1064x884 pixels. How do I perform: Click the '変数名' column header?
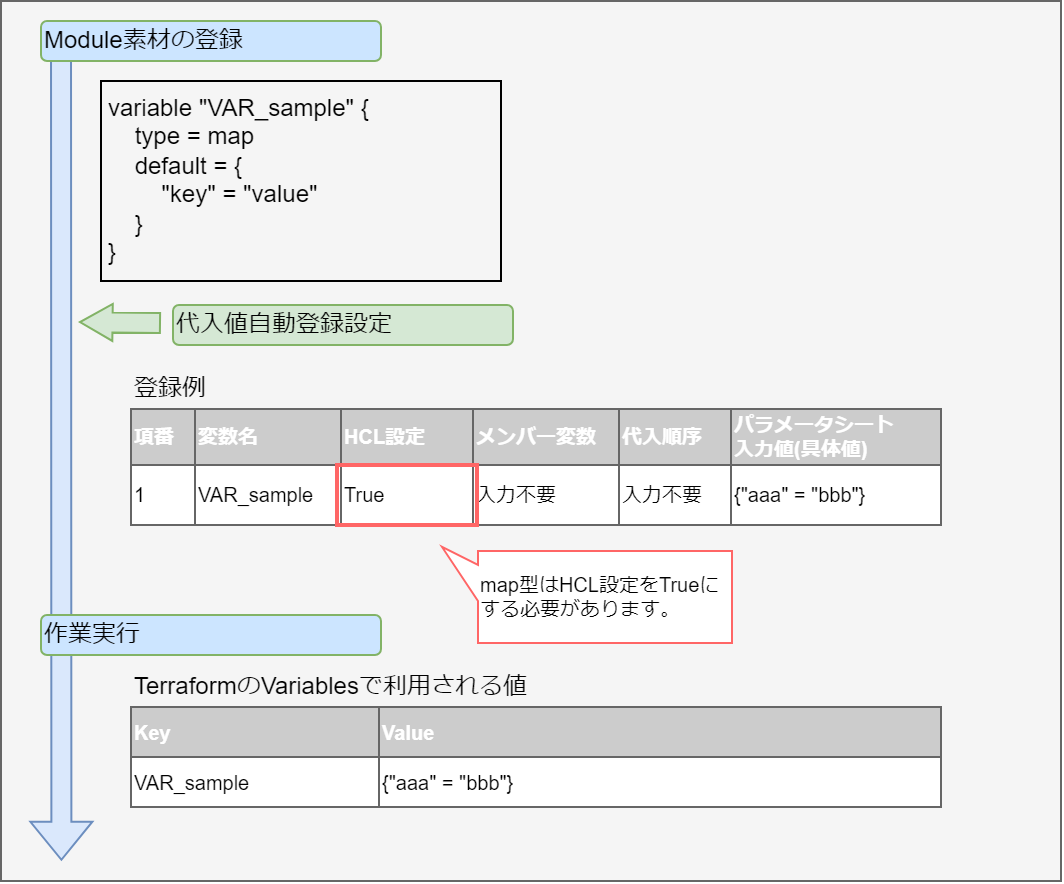pos(267,437)
